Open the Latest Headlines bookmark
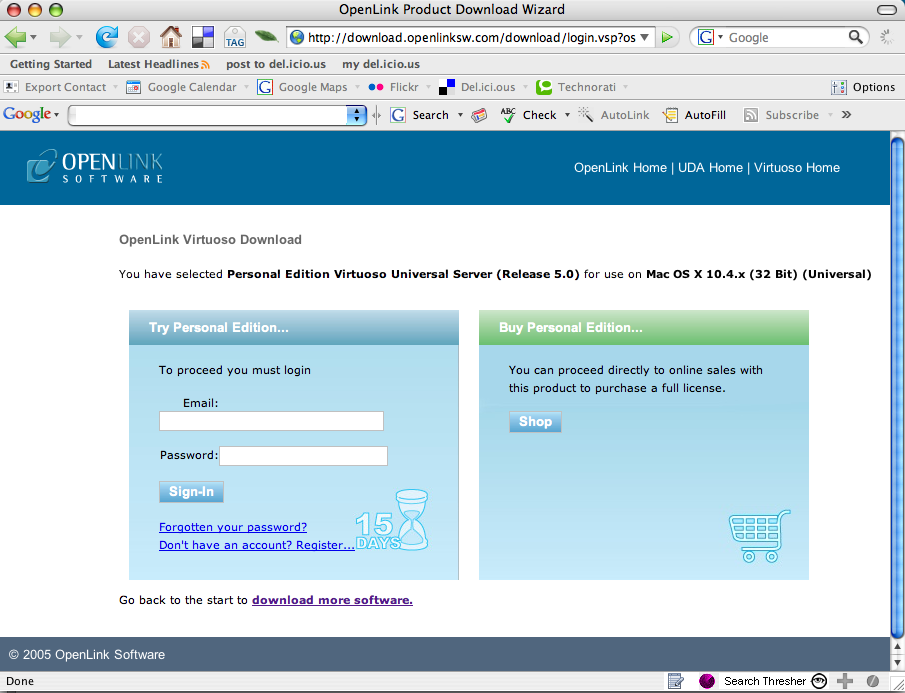The image size is (905, 693). [x=153, y=64]
